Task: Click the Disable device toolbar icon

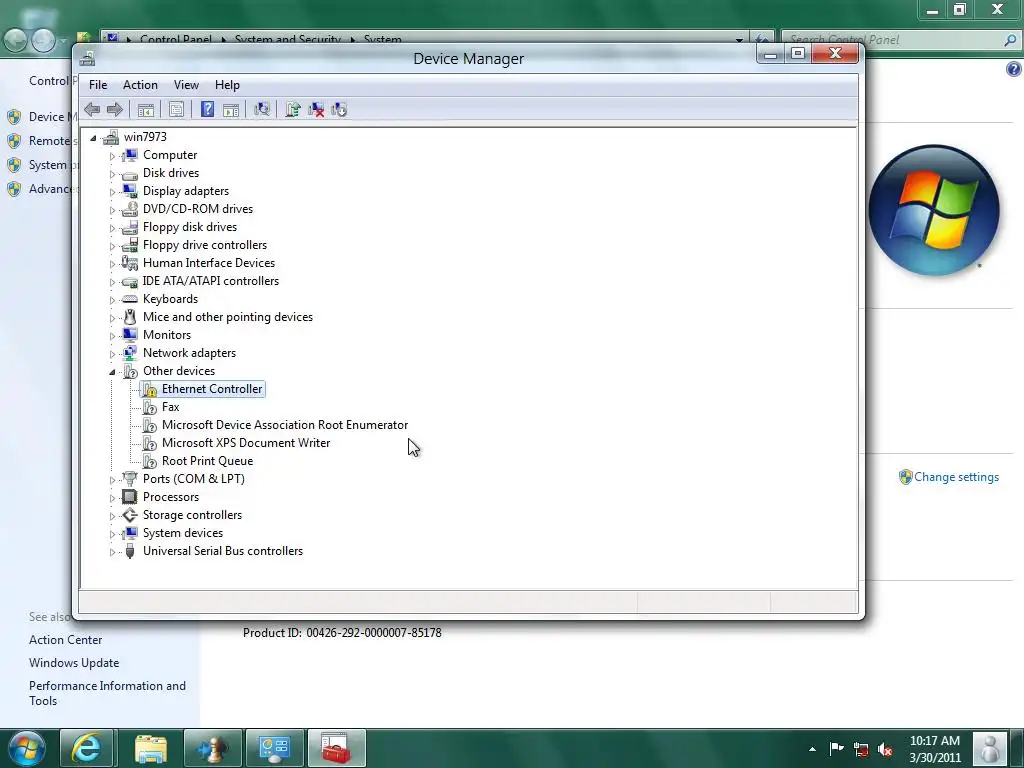Action: pos(339,110)
